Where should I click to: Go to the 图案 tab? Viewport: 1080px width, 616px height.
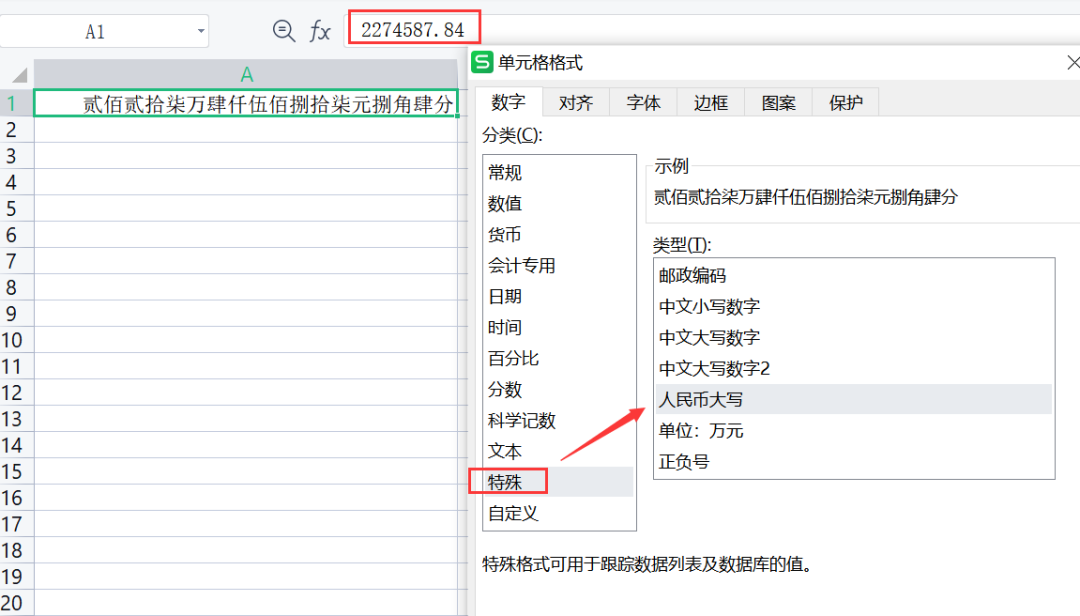778,103
